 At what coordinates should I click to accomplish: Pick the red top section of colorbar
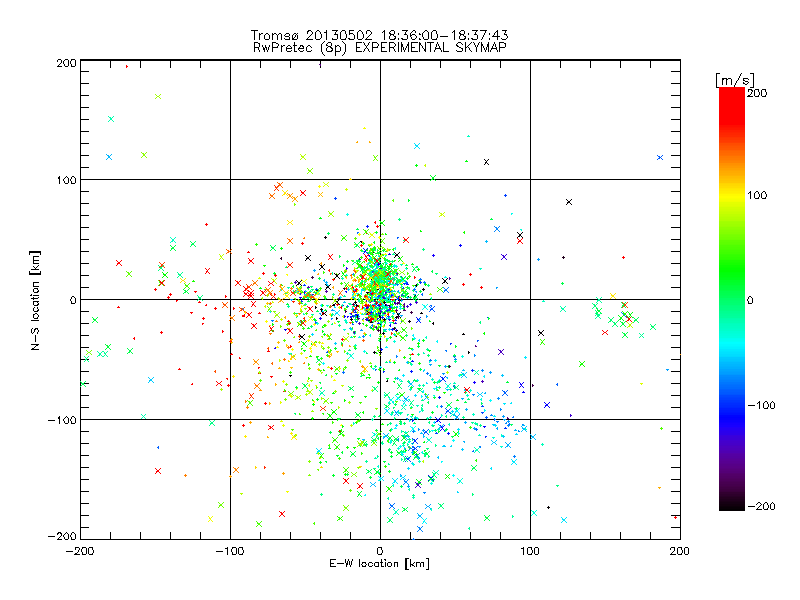pyautogui.click(x=732, y=105)
